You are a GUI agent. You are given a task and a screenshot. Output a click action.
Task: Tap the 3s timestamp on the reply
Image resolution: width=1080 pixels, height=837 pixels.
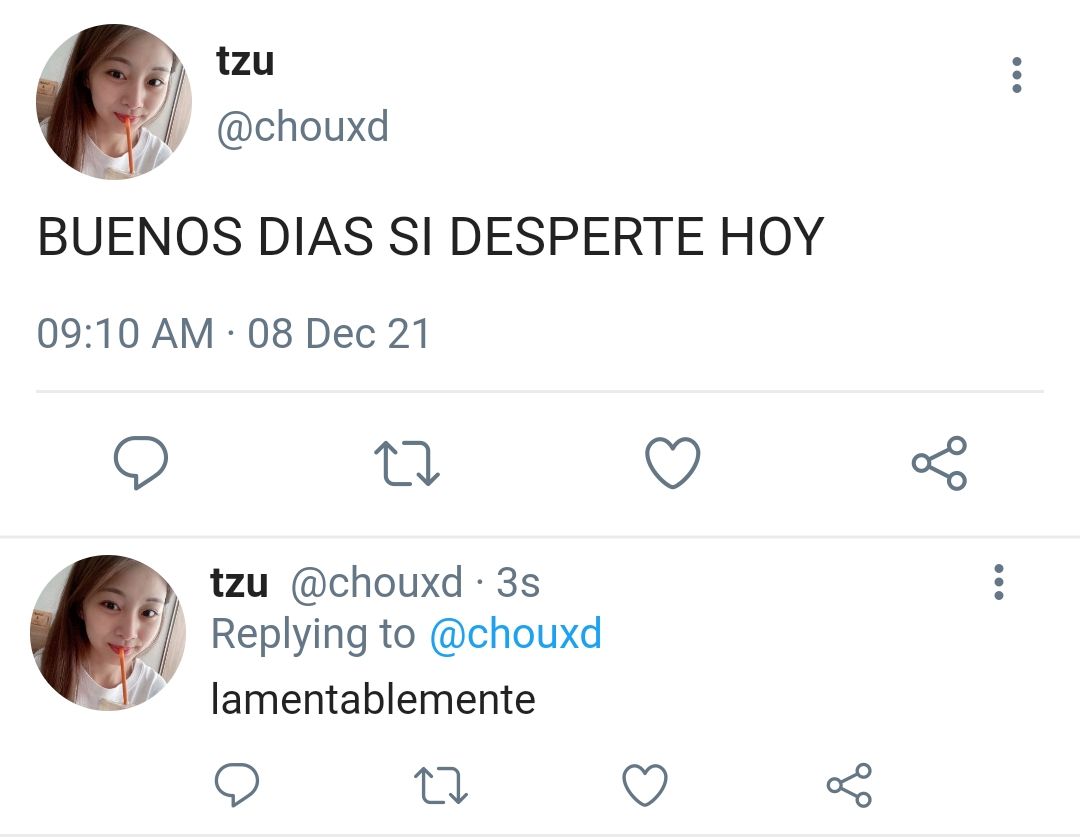point(518,583)
